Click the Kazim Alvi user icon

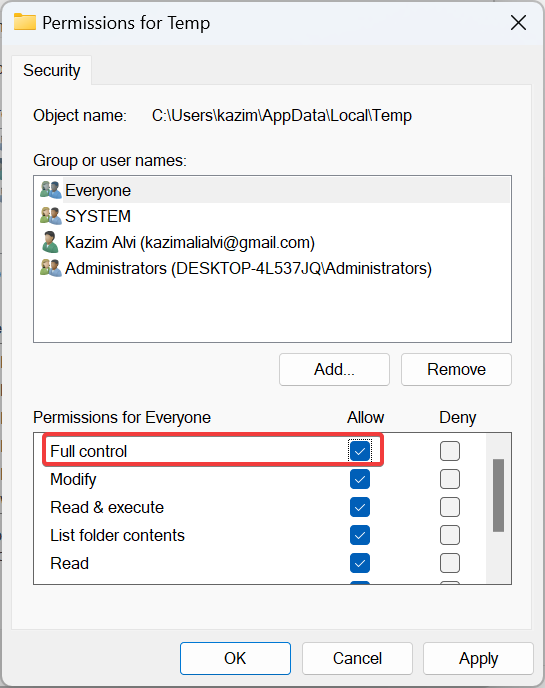50,242
